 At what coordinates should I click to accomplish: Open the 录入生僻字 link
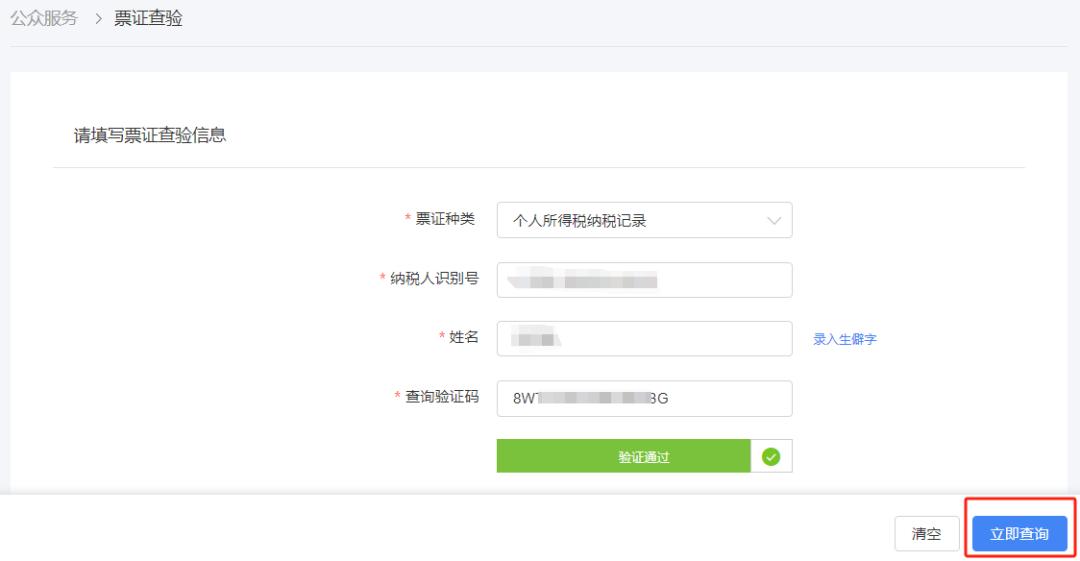(845, 339)
